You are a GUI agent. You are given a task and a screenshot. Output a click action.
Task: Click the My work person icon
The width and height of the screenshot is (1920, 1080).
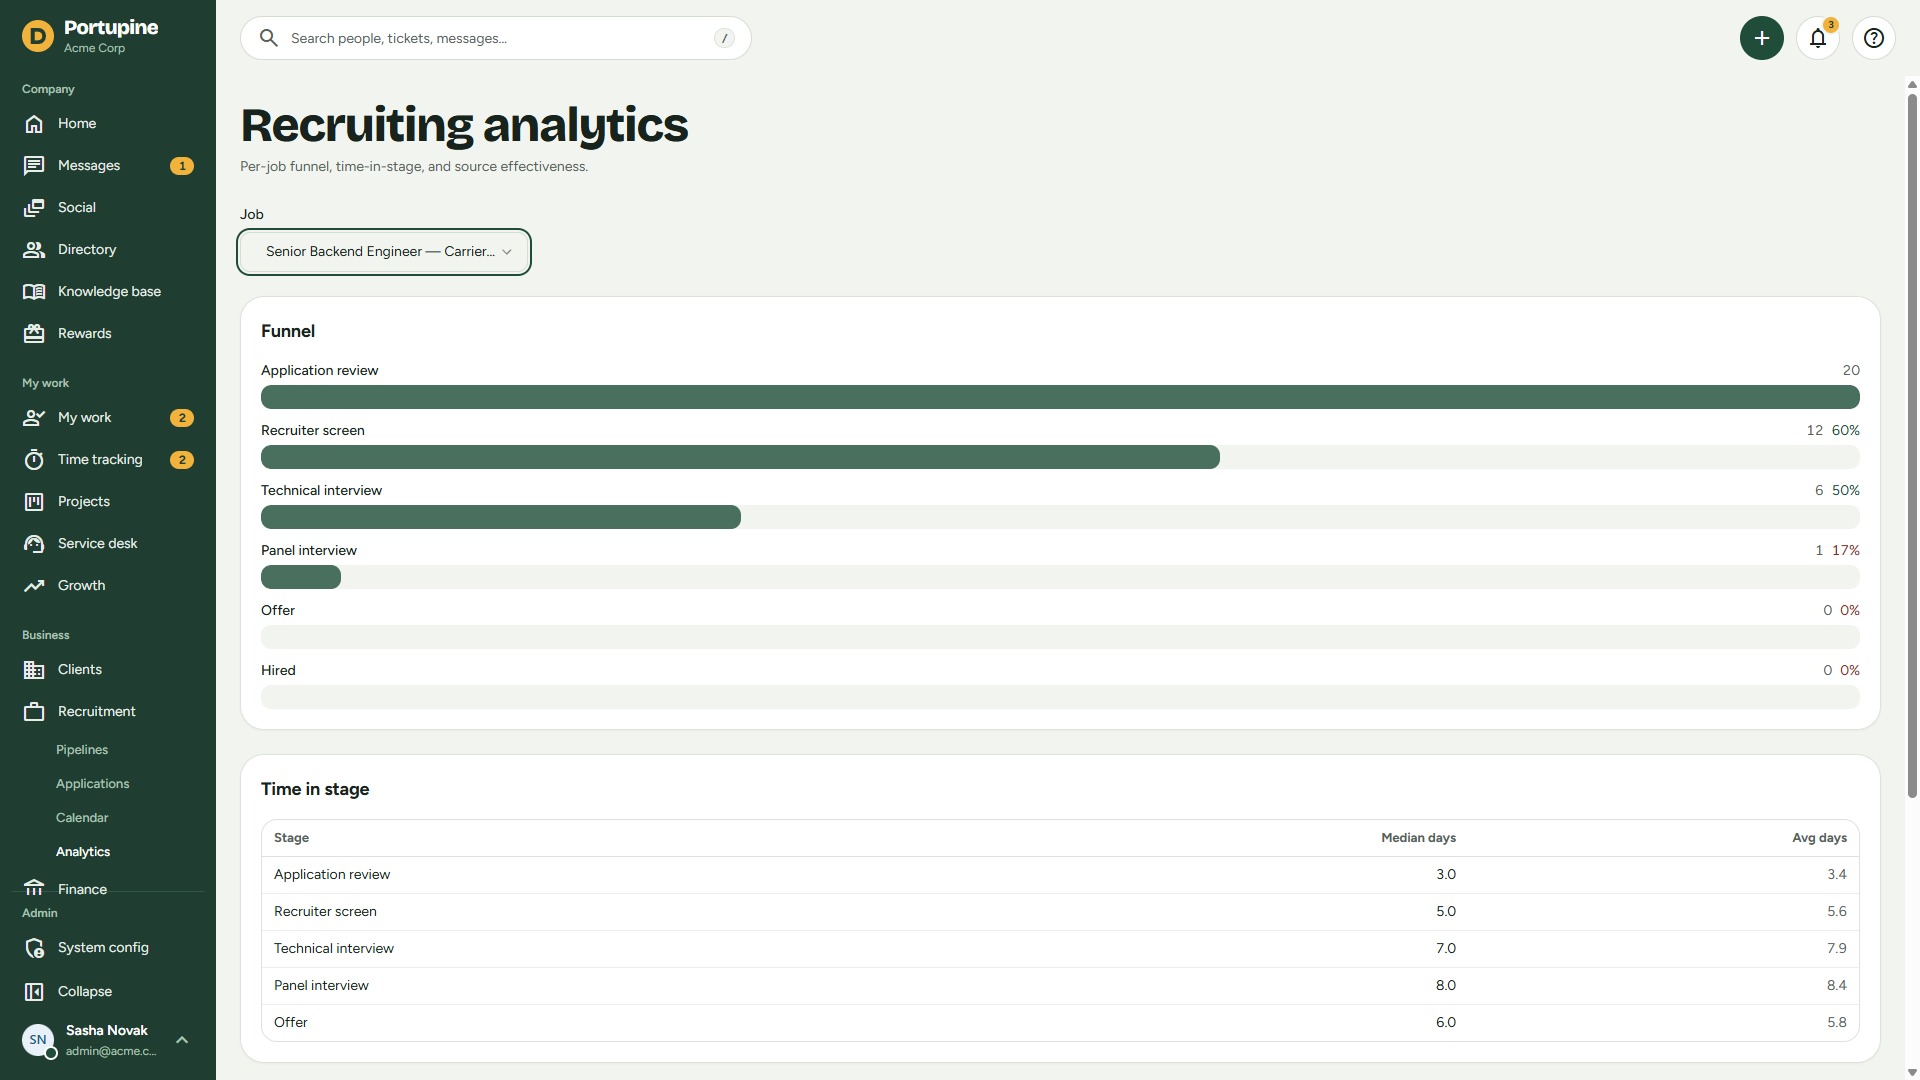tap(34, 418)
